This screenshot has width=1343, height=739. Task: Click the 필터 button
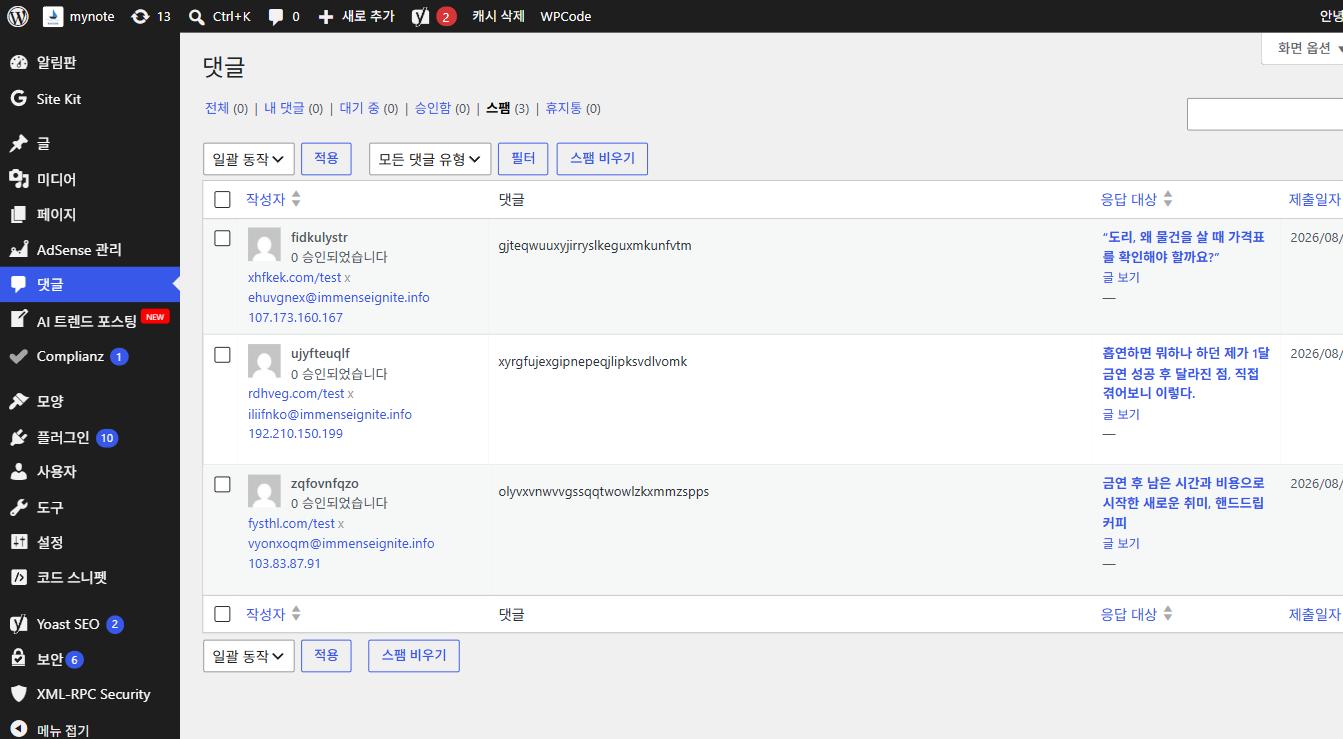[x=523, y=159]
